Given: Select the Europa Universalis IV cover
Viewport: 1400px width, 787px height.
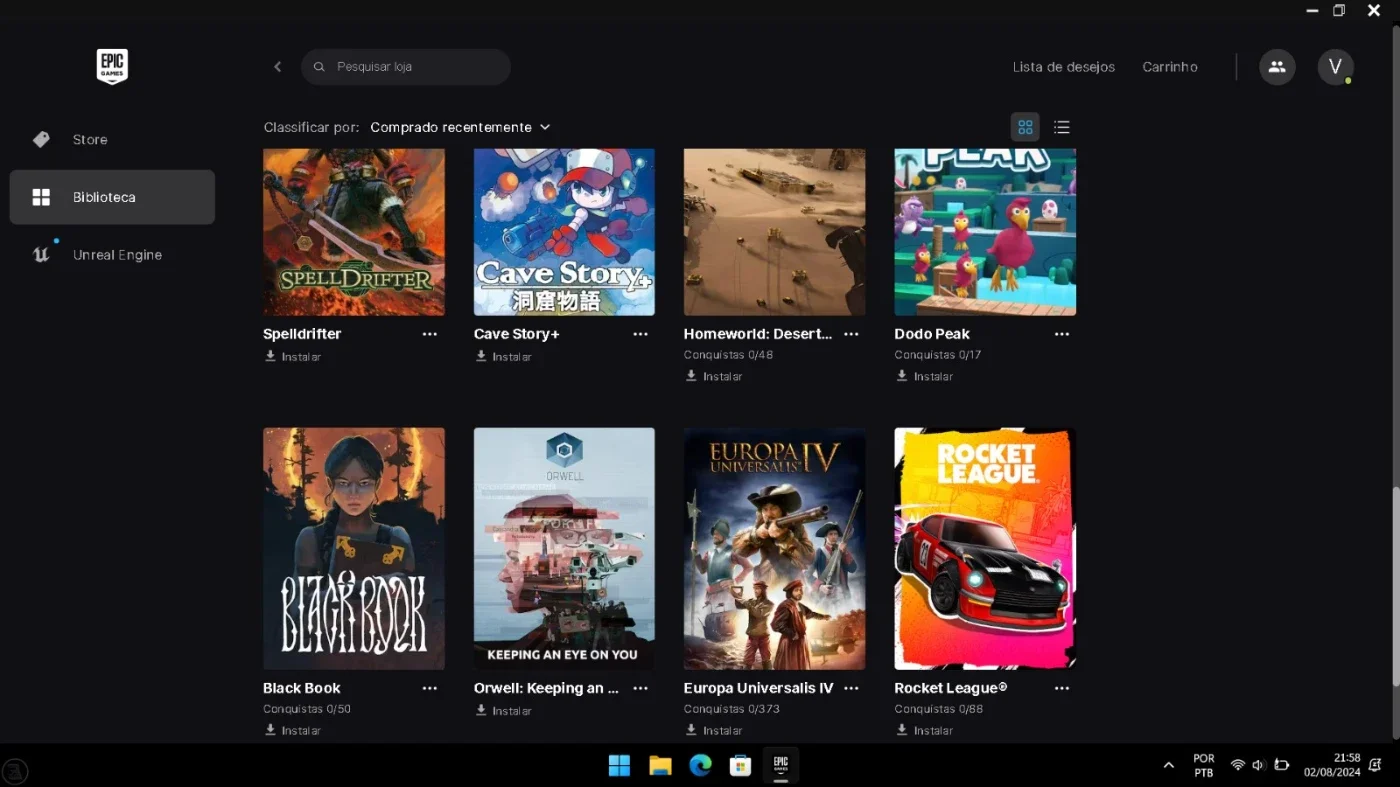Looking at the screenshot, I should pyautogui.click(x=775, y=549).
